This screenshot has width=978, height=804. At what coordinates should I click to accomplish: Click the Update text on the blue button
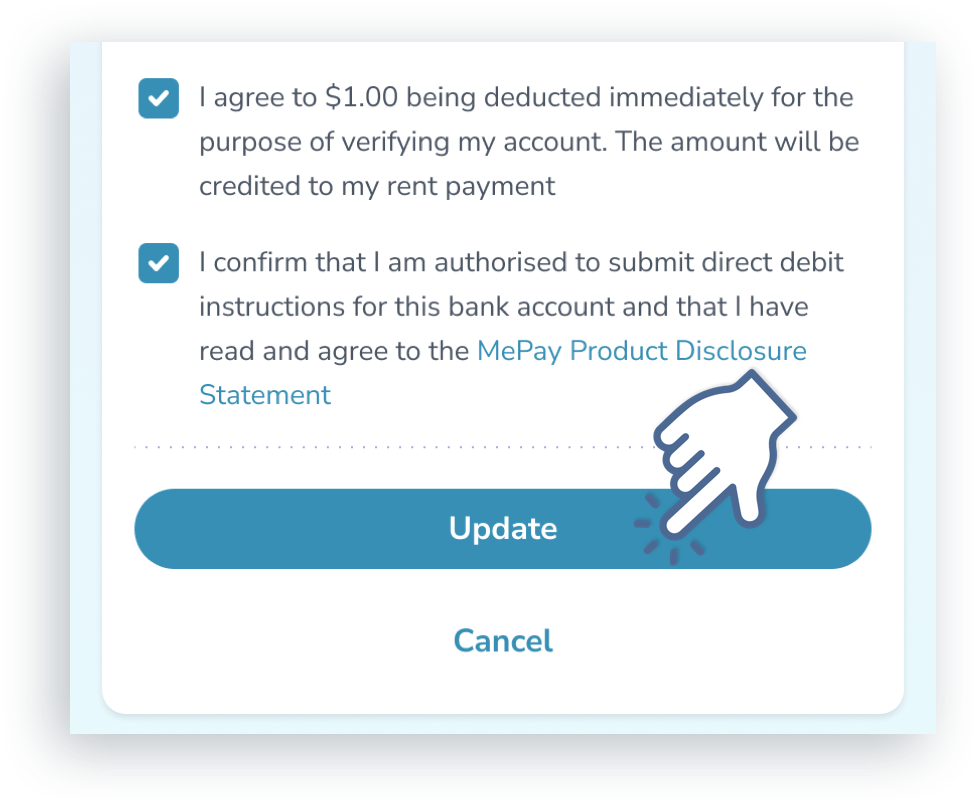point(503,529)
